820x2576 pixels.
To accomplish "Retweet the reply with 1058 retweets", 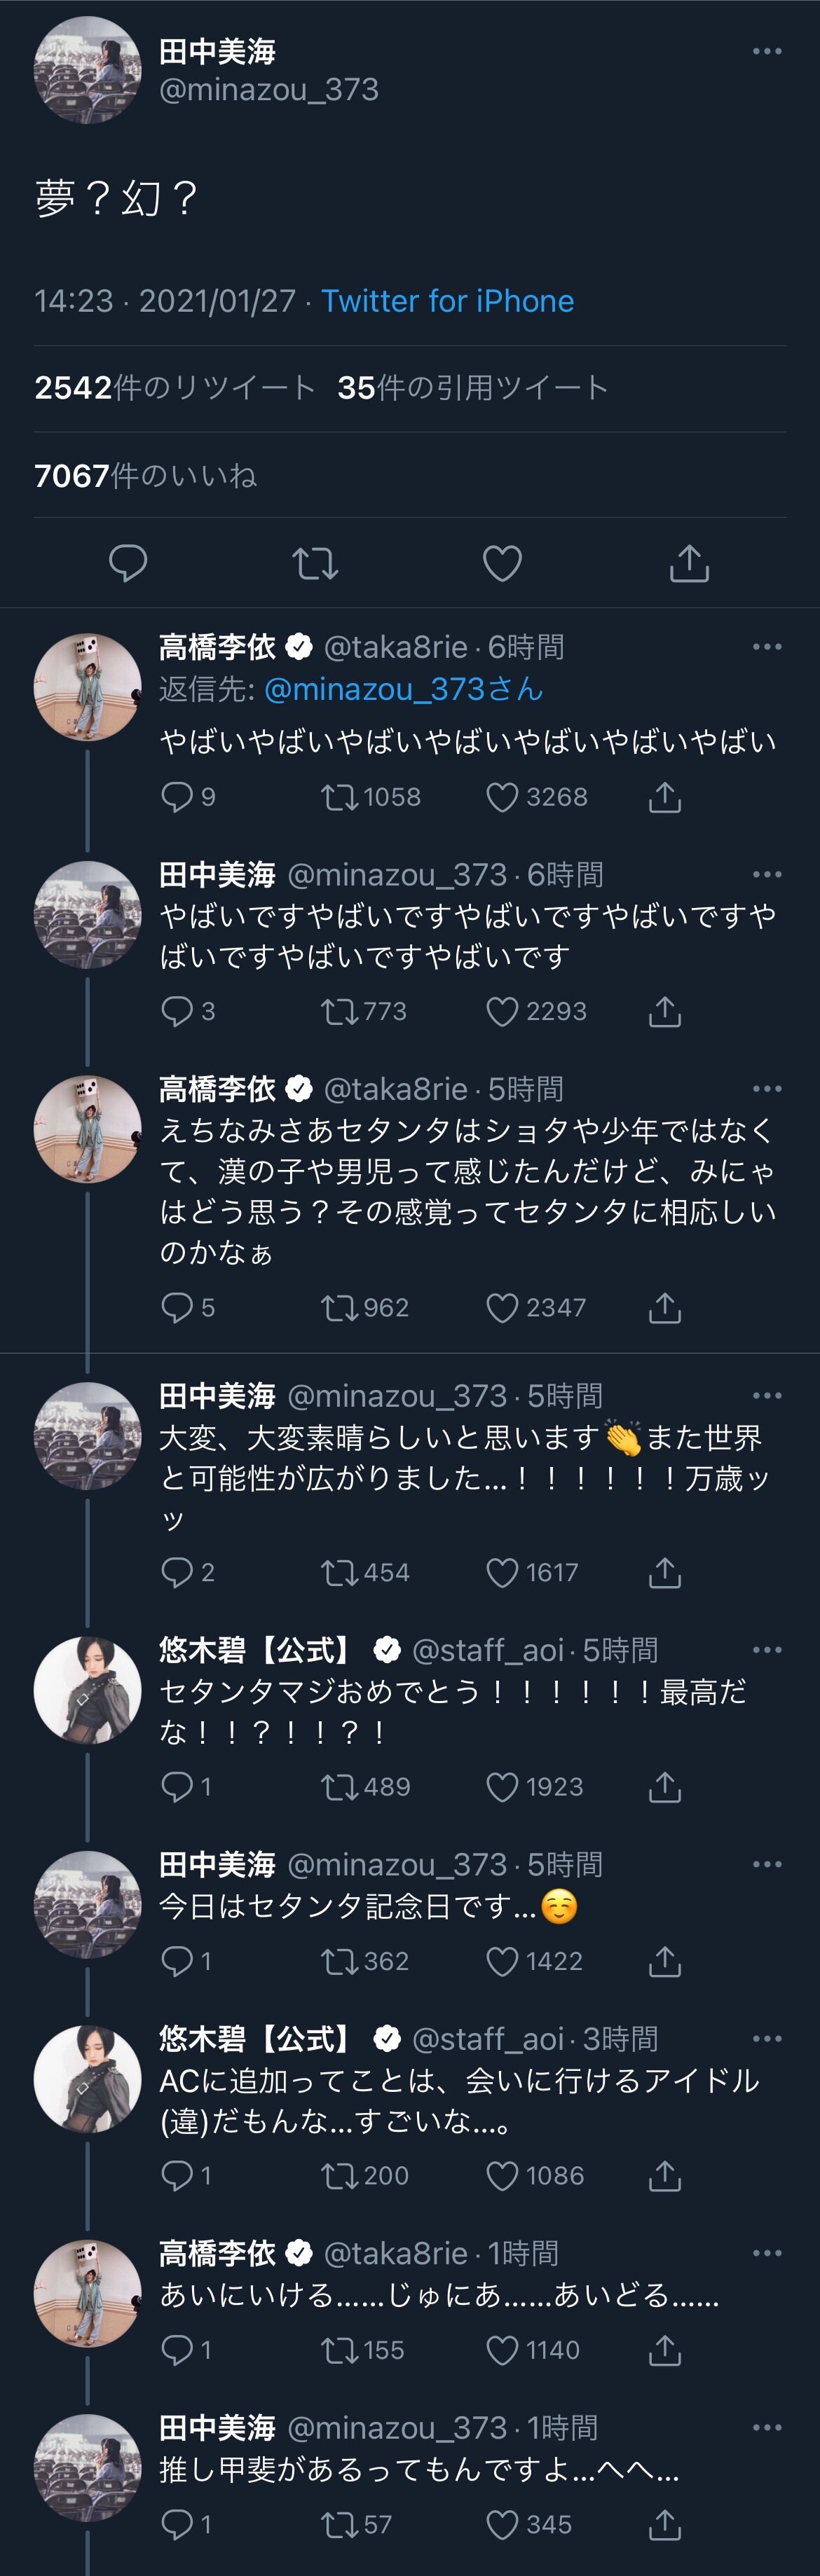I will tap(339, 797).
